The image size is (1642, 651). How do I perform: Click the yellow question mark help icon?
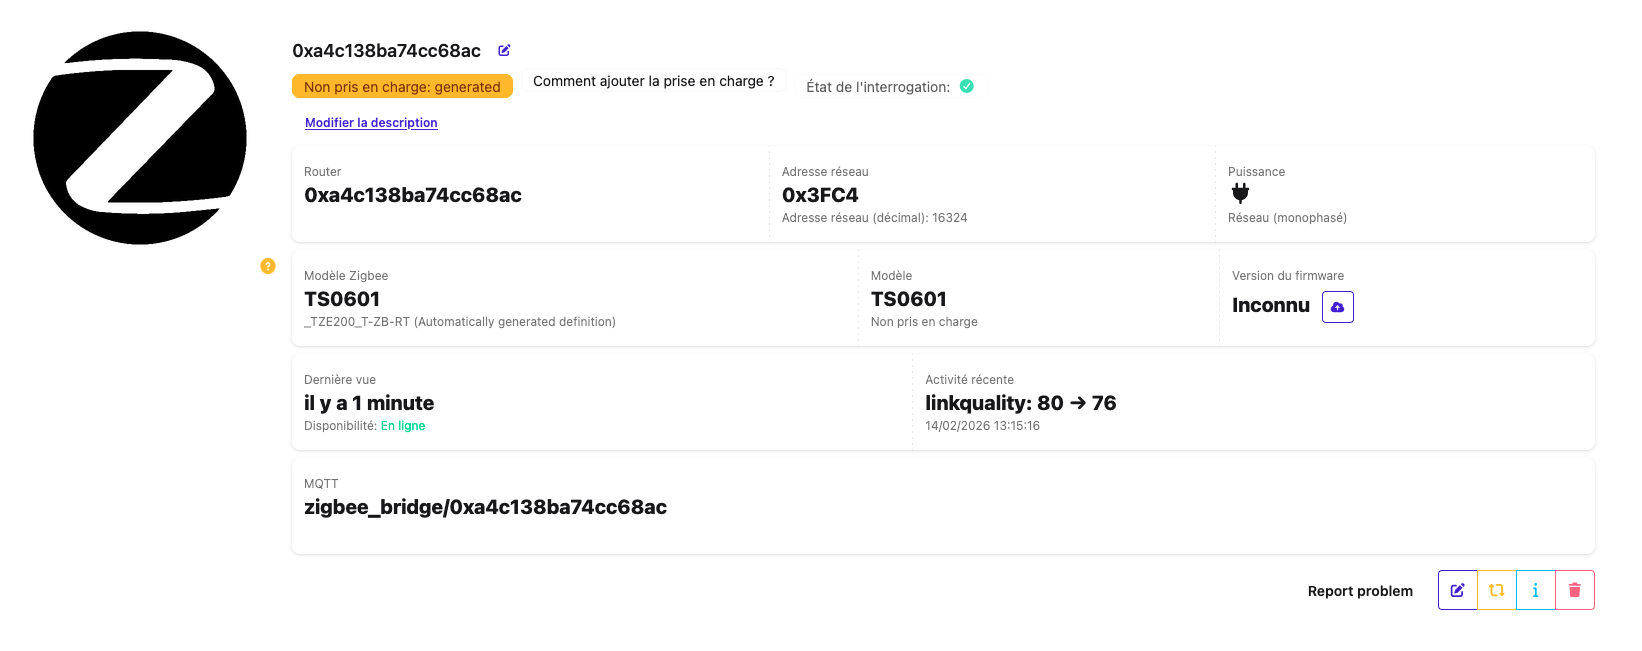[x=268, y=266]
